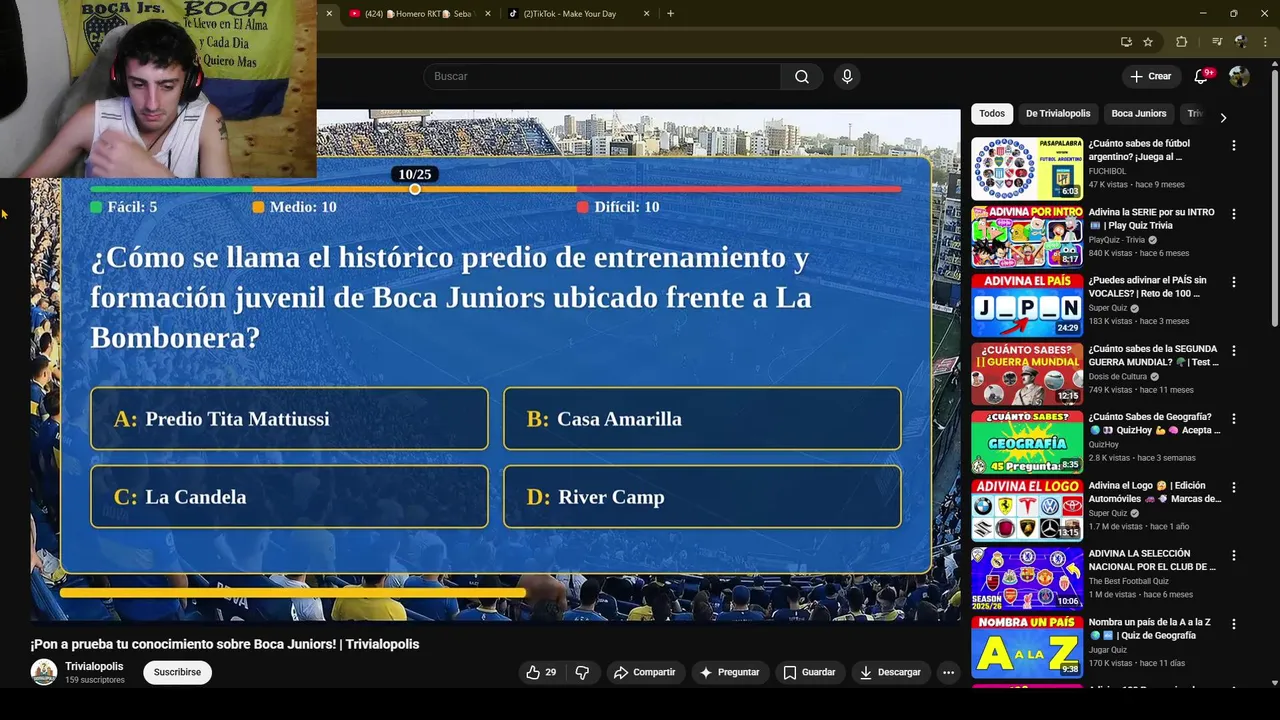Close the leftmost browser tab
Screen dimensions: 1280x720
tap(329, 14)
